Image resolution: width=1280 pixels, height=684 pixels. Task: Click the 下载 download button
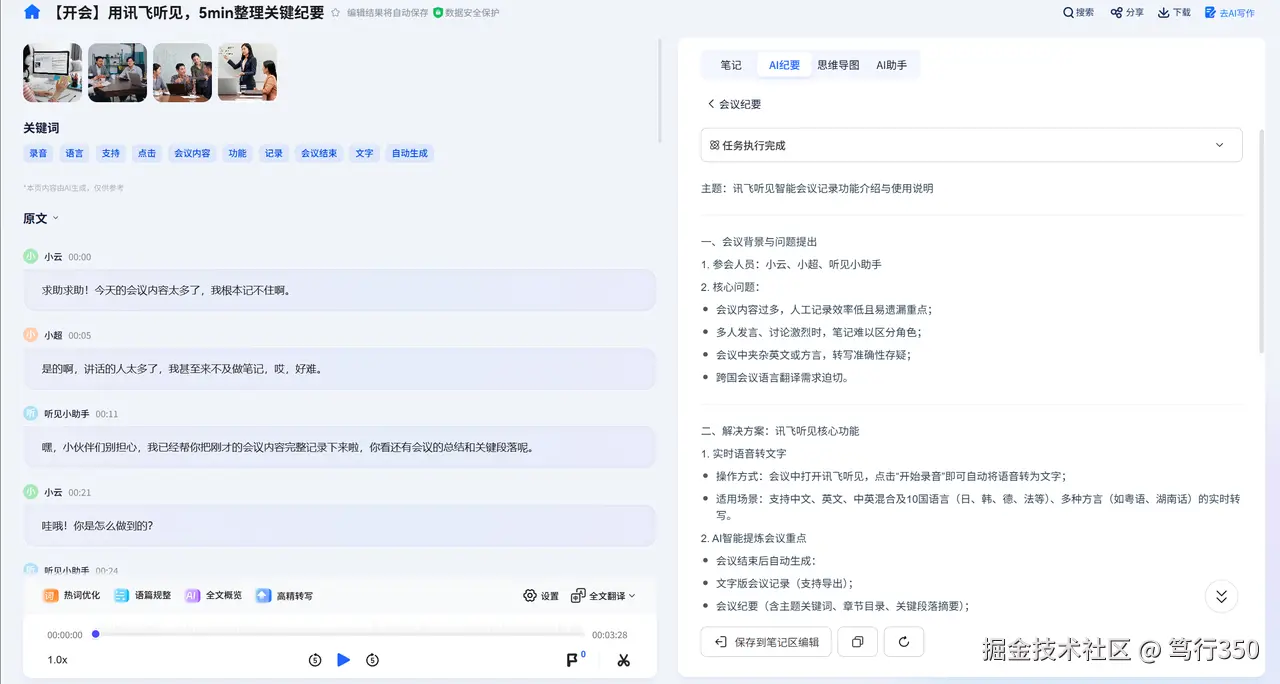pyautogui.click(x=1174, y=13)
